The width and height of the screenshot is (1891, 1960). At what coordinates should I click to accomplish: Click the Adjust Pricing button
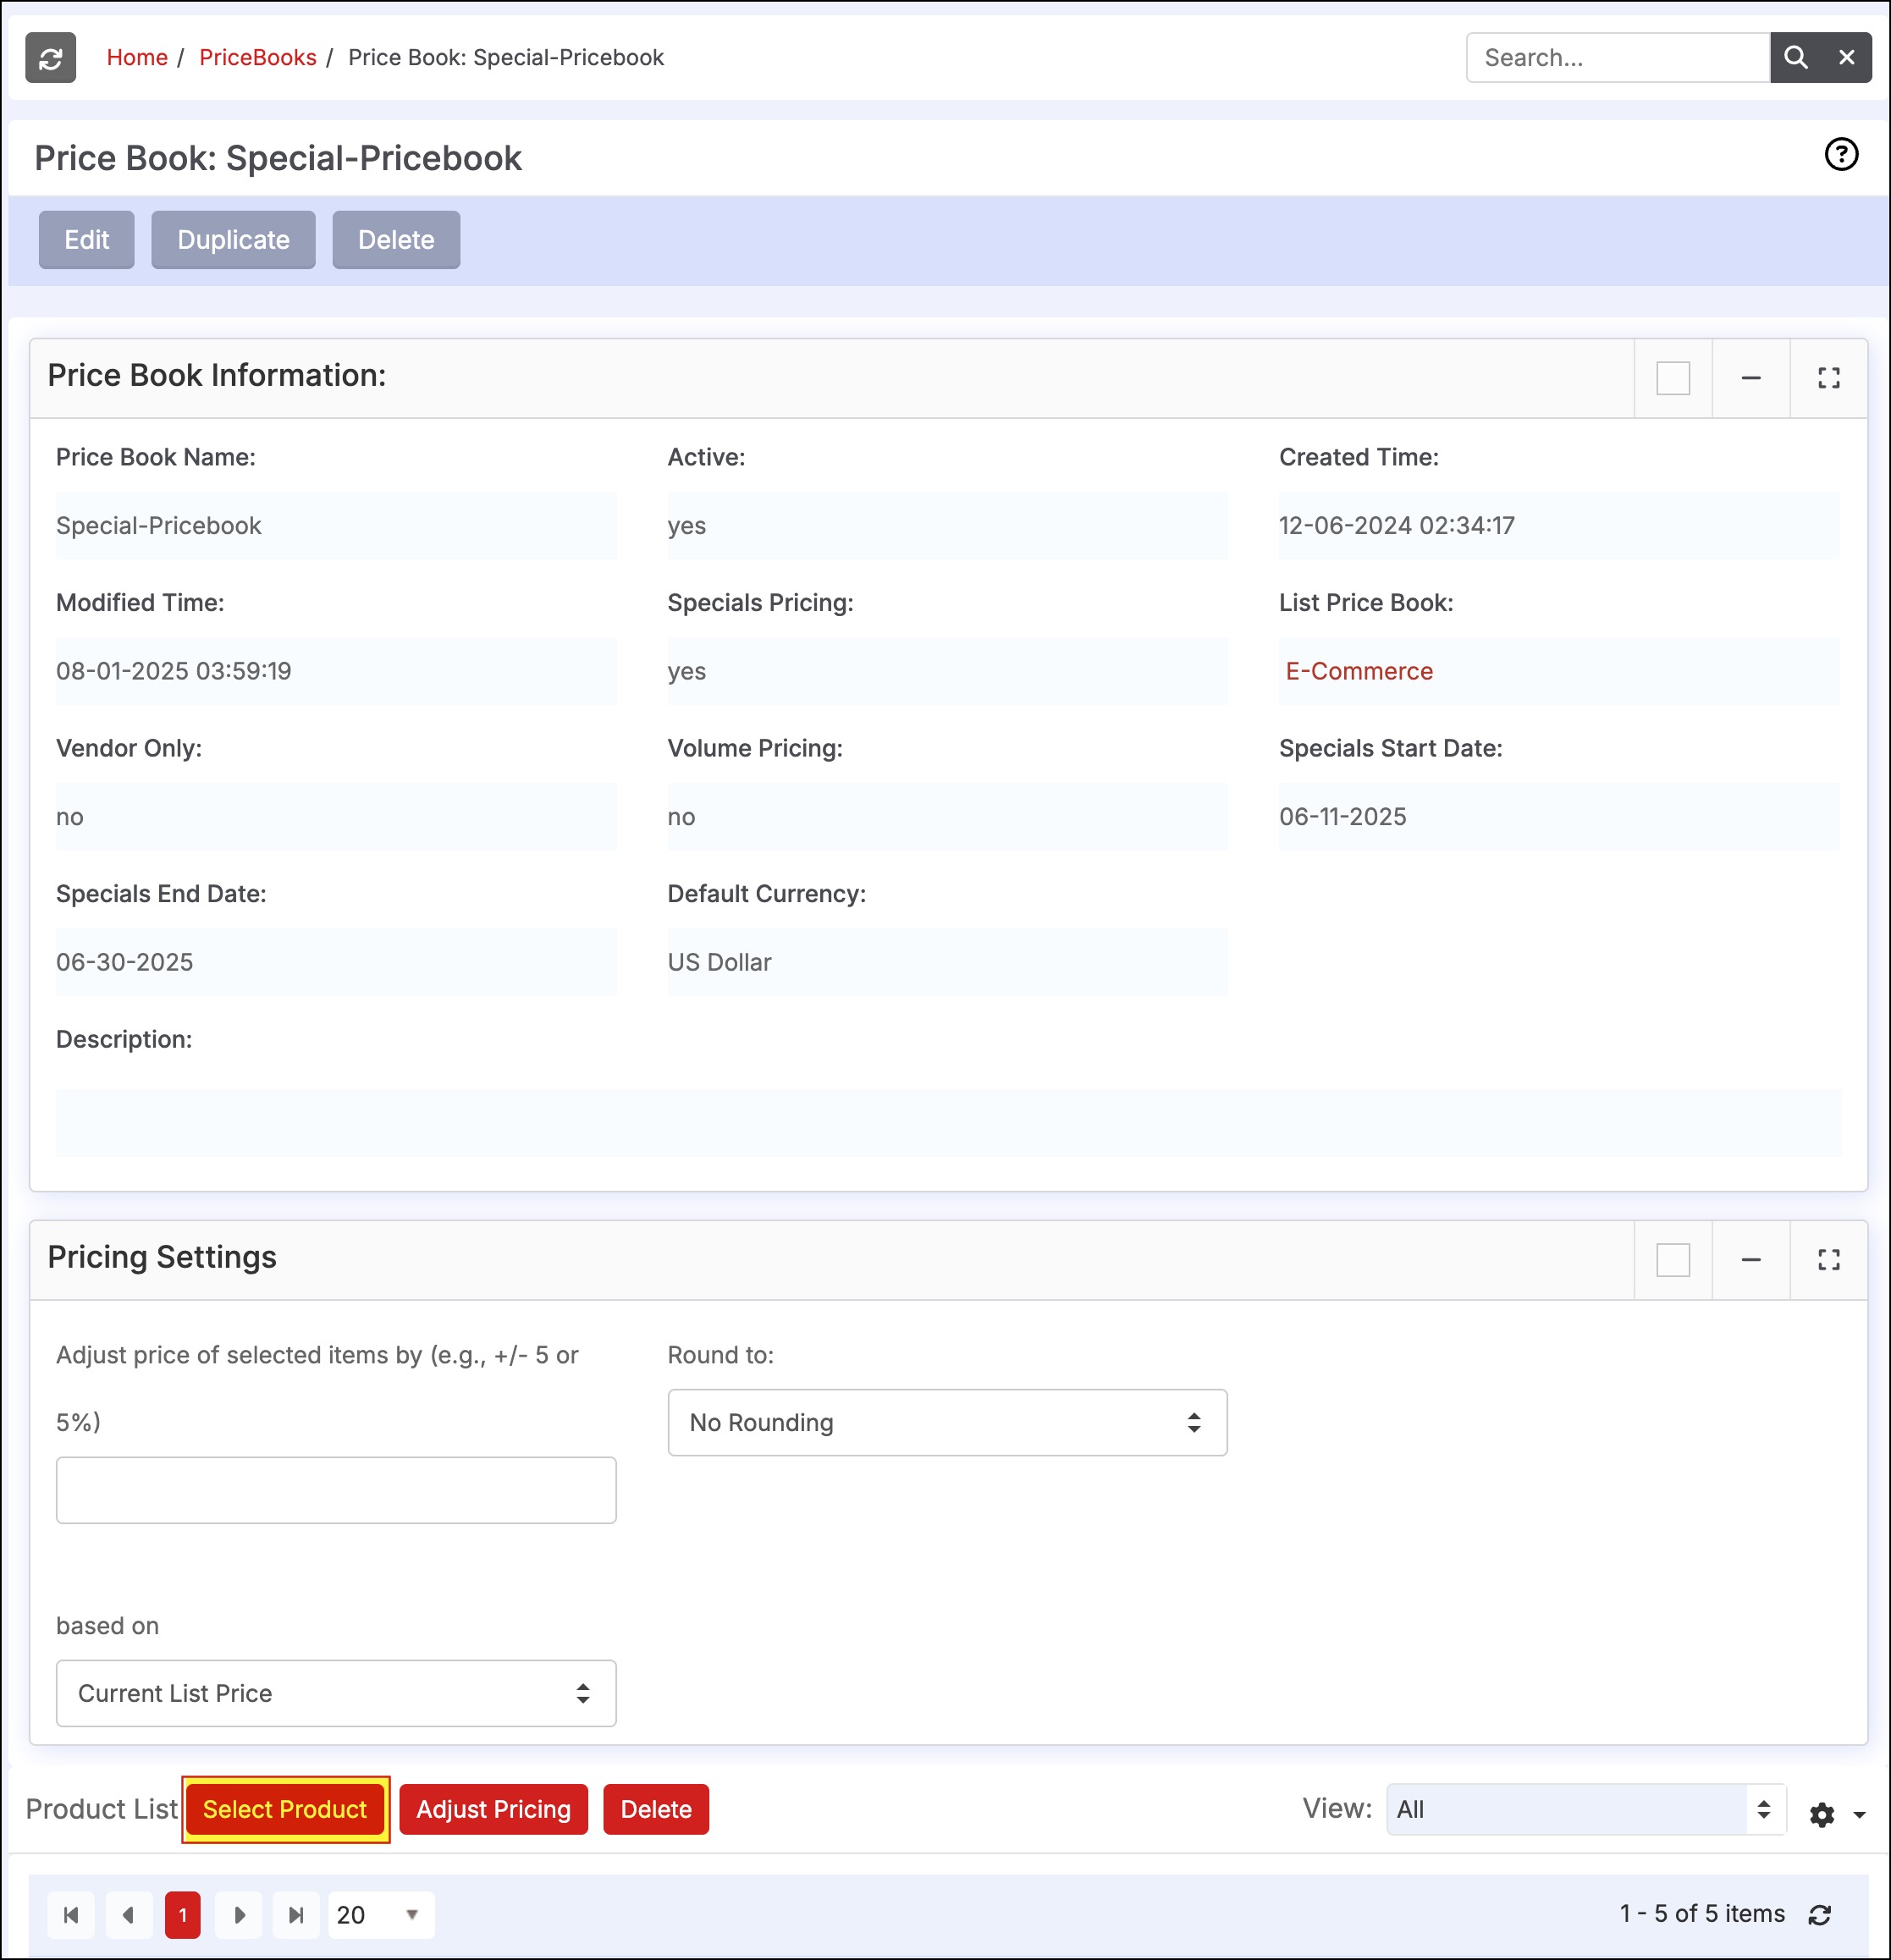click(494, 1809)
